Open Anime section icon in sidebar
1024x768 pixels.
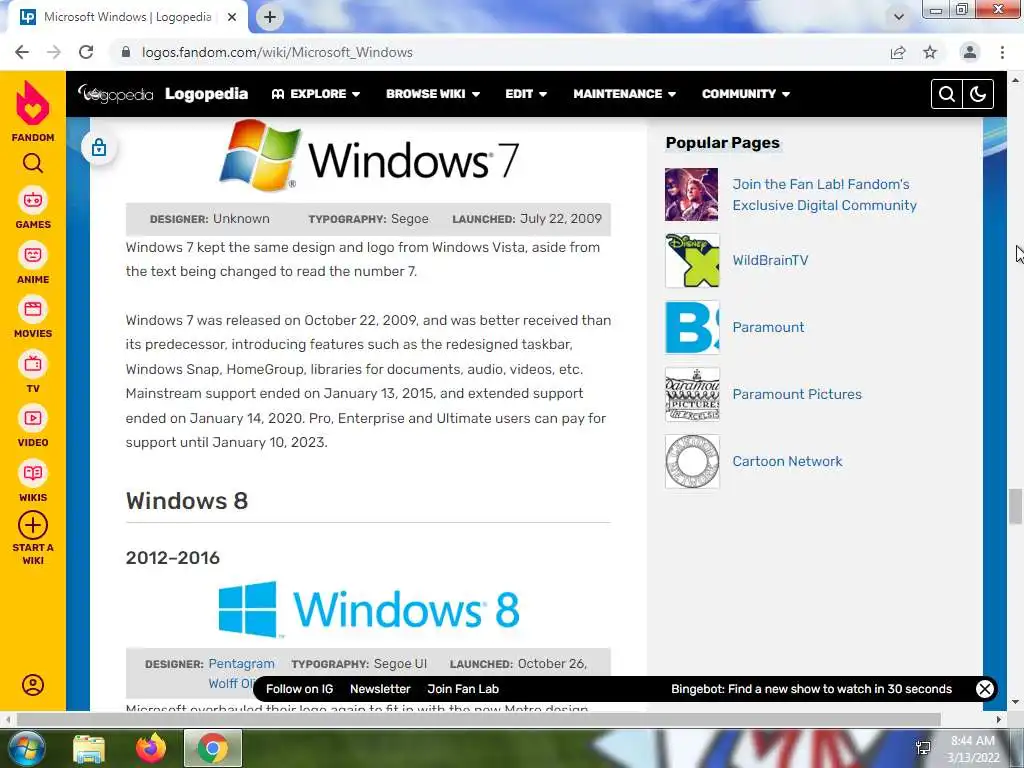(x=33, y=255)
